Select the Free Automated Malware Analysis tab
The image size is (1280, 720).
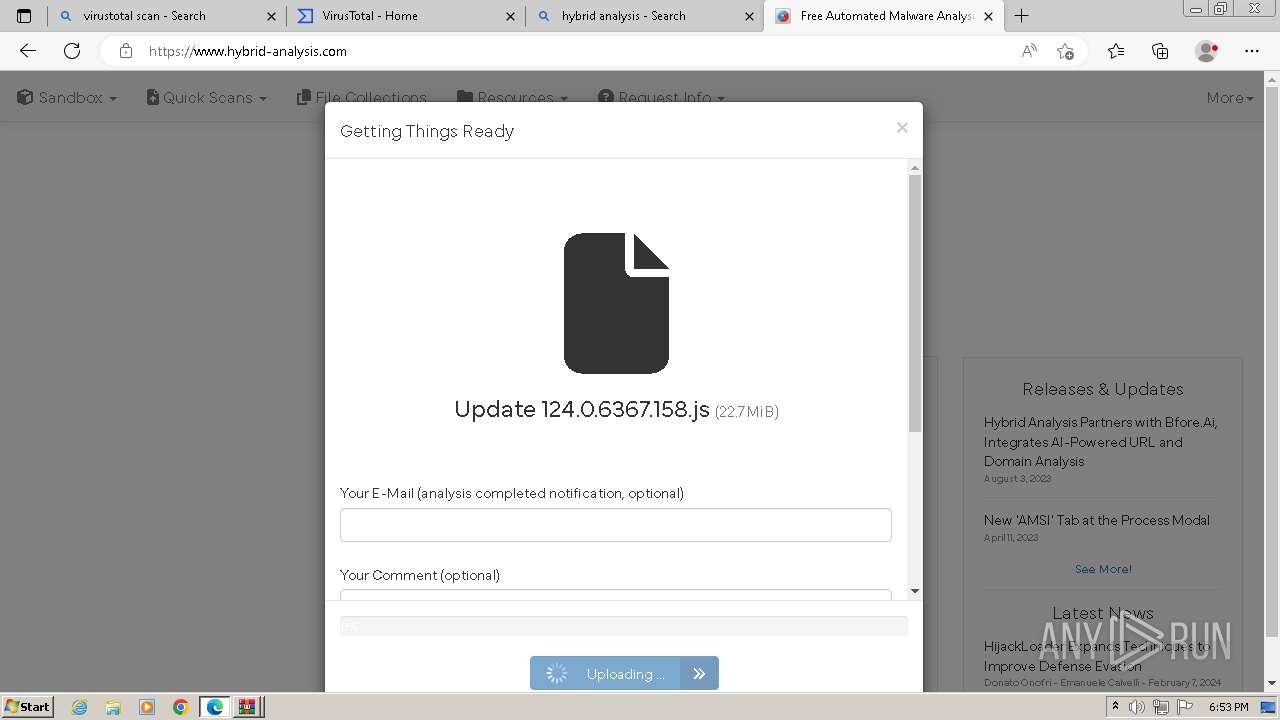coord(885,16)
